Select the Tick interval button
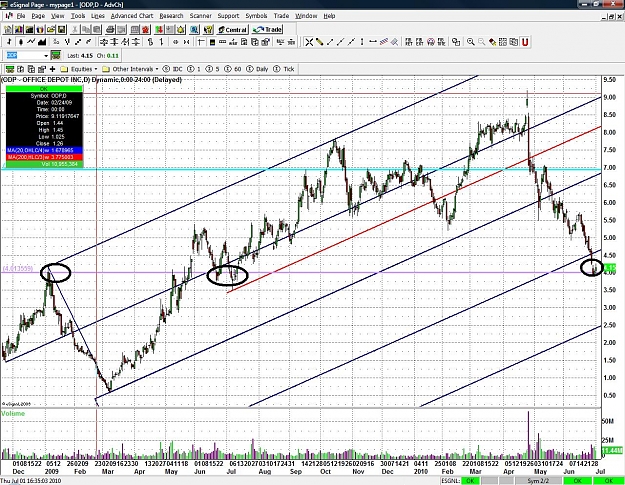 click(284, 69)
